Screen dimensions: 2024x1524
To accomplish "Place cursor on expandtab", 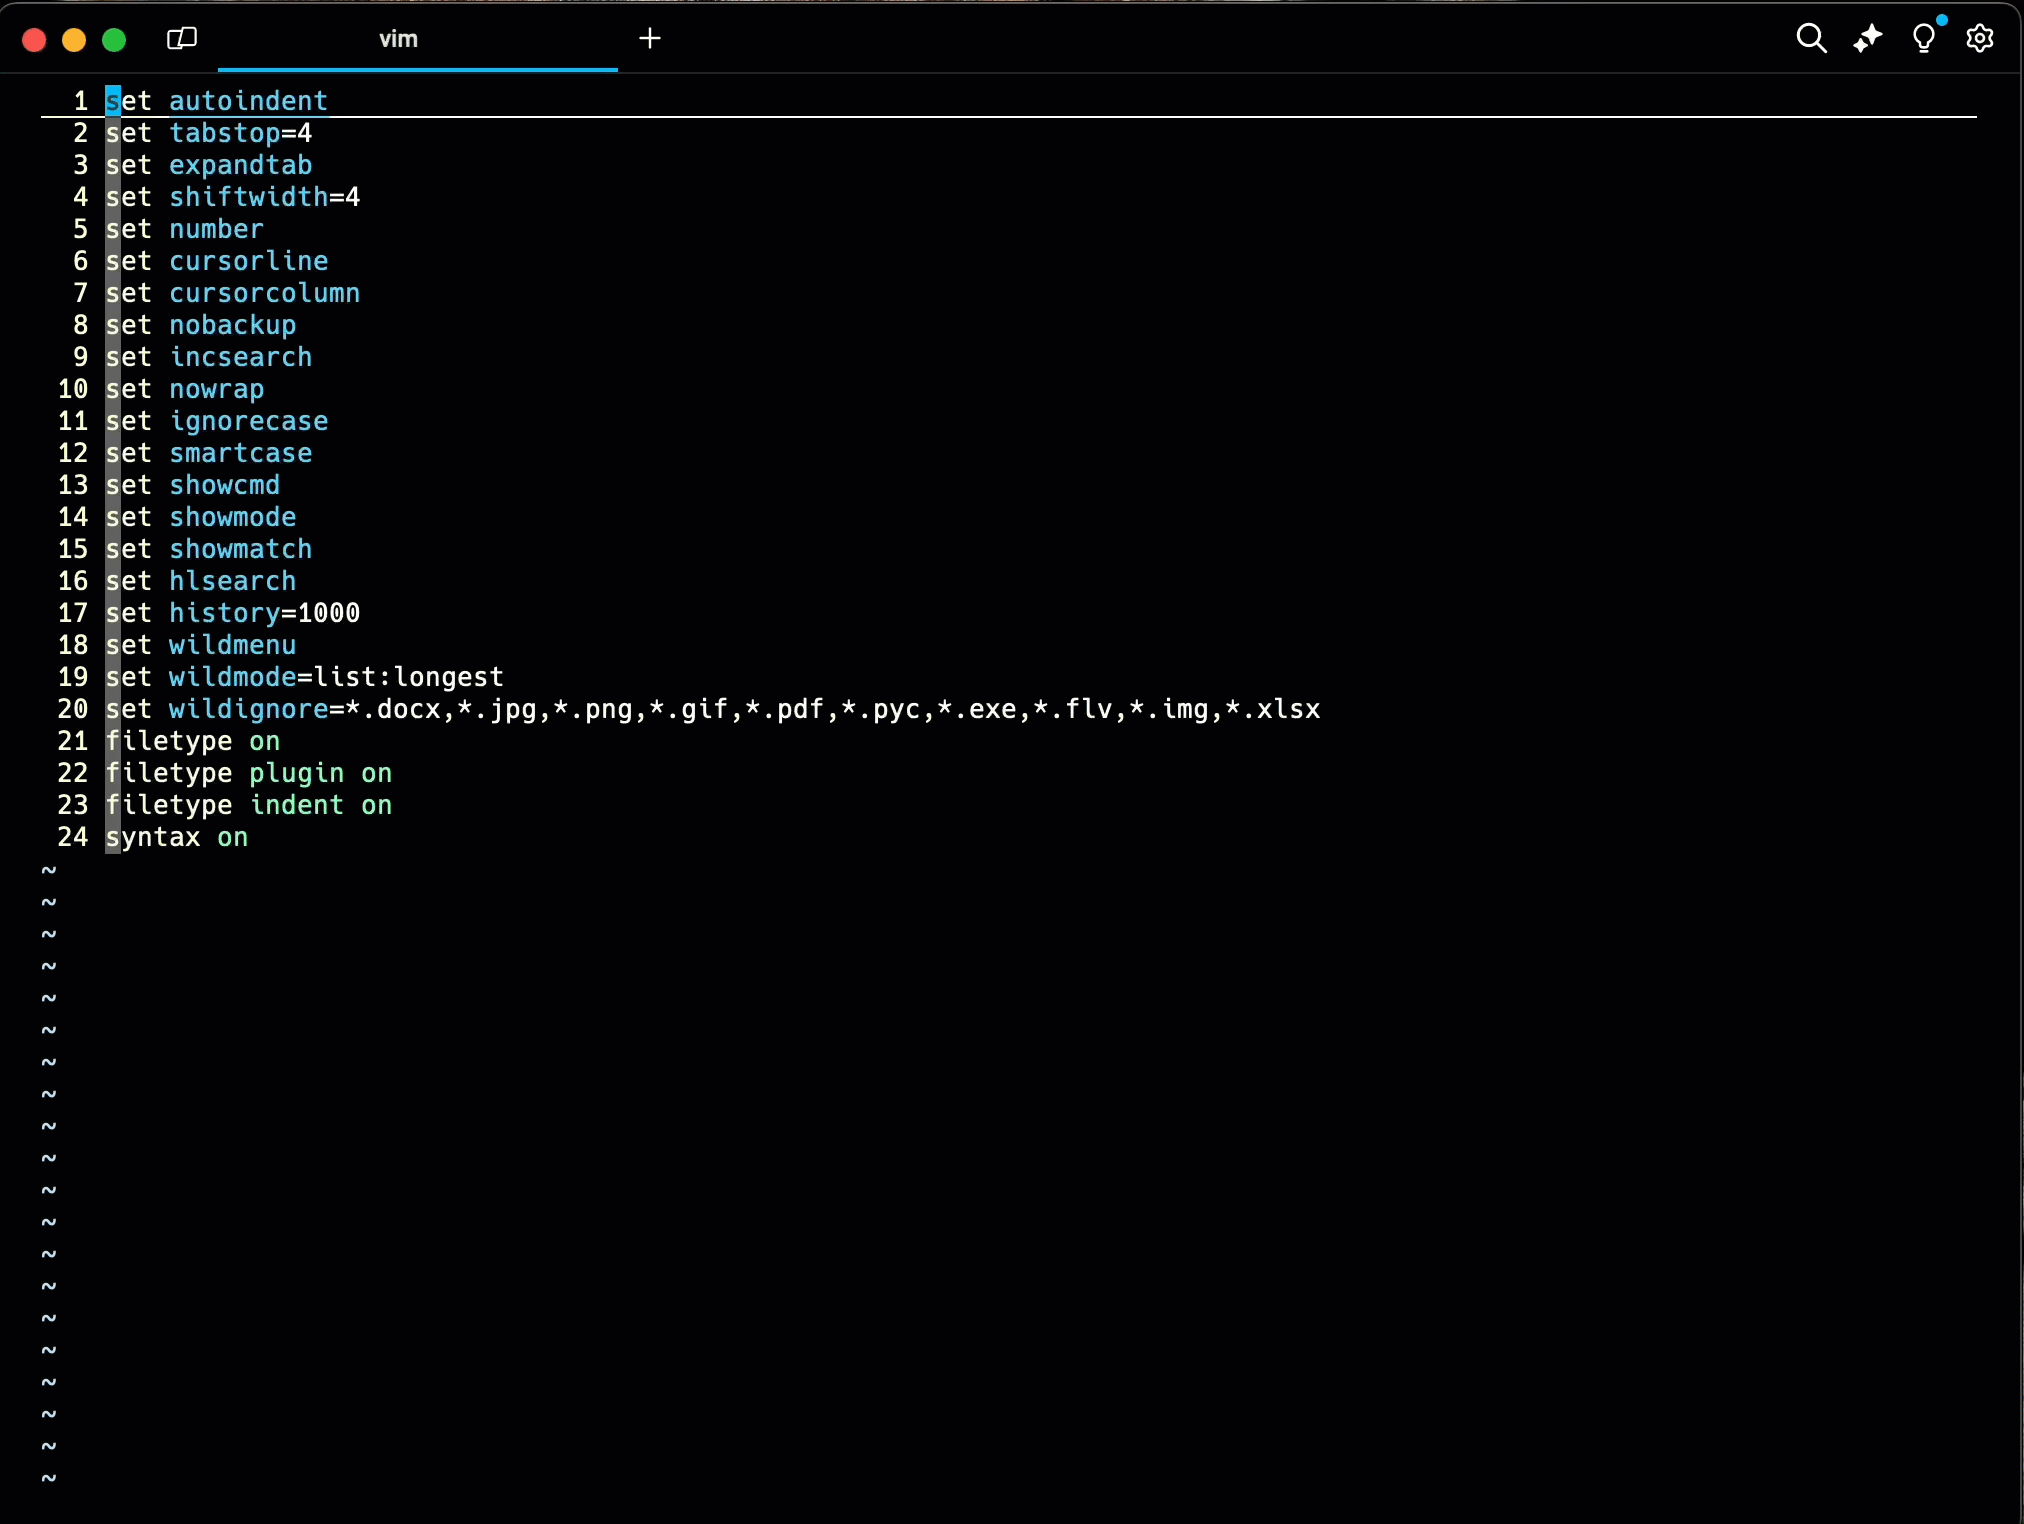I will click(240, 165).
